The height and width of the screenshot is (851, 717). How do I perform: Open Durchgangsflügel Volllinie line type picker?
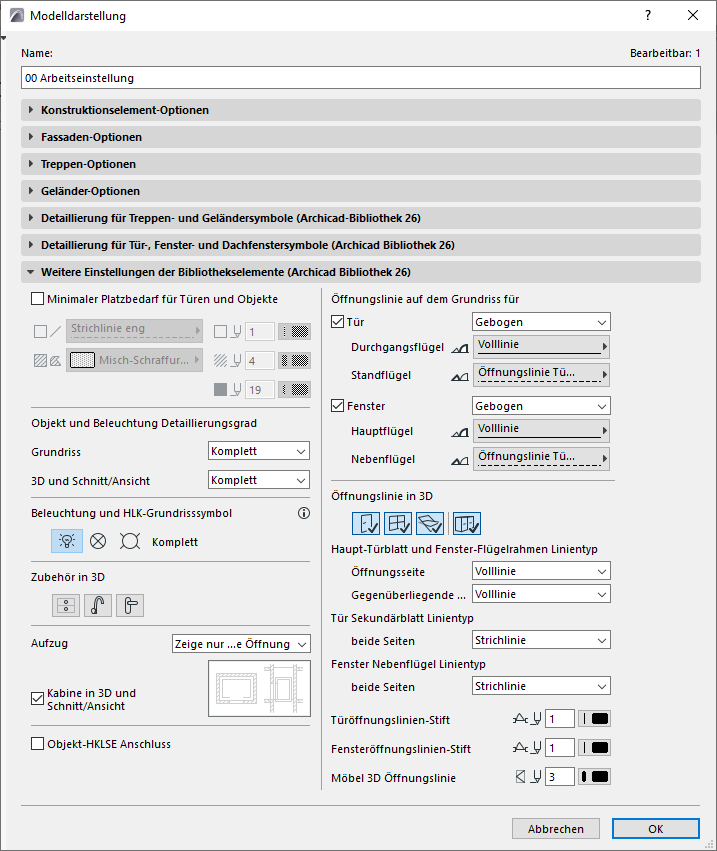[541, 346]
